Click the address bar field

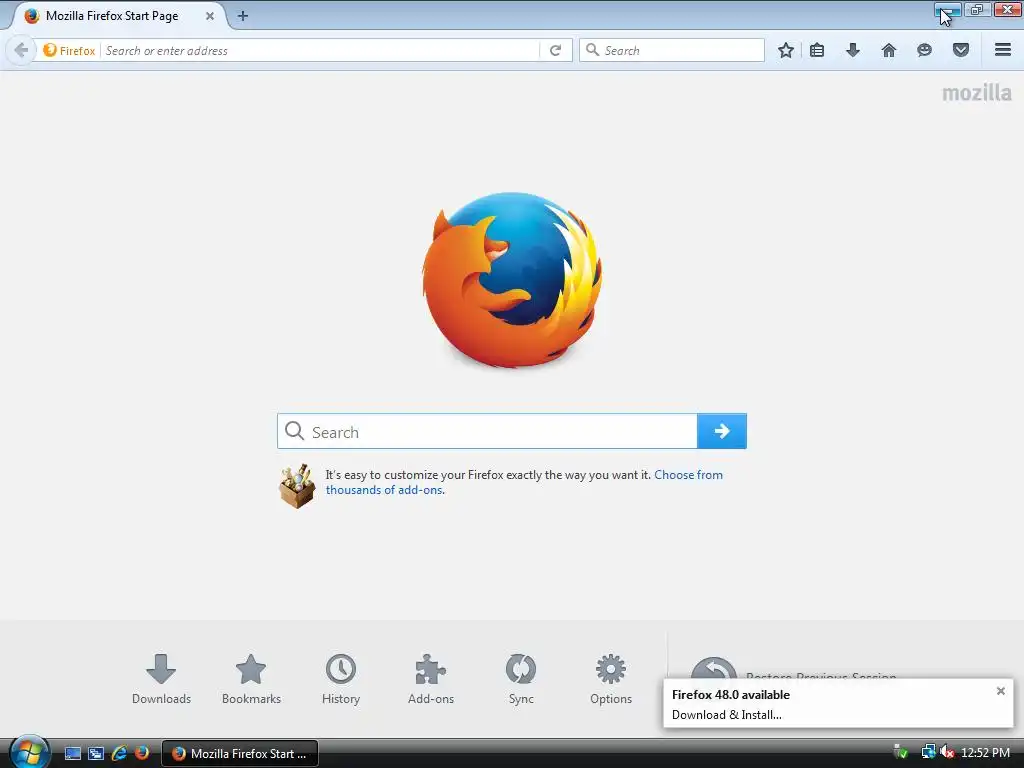pyautogui.click(x=320, y=50)
